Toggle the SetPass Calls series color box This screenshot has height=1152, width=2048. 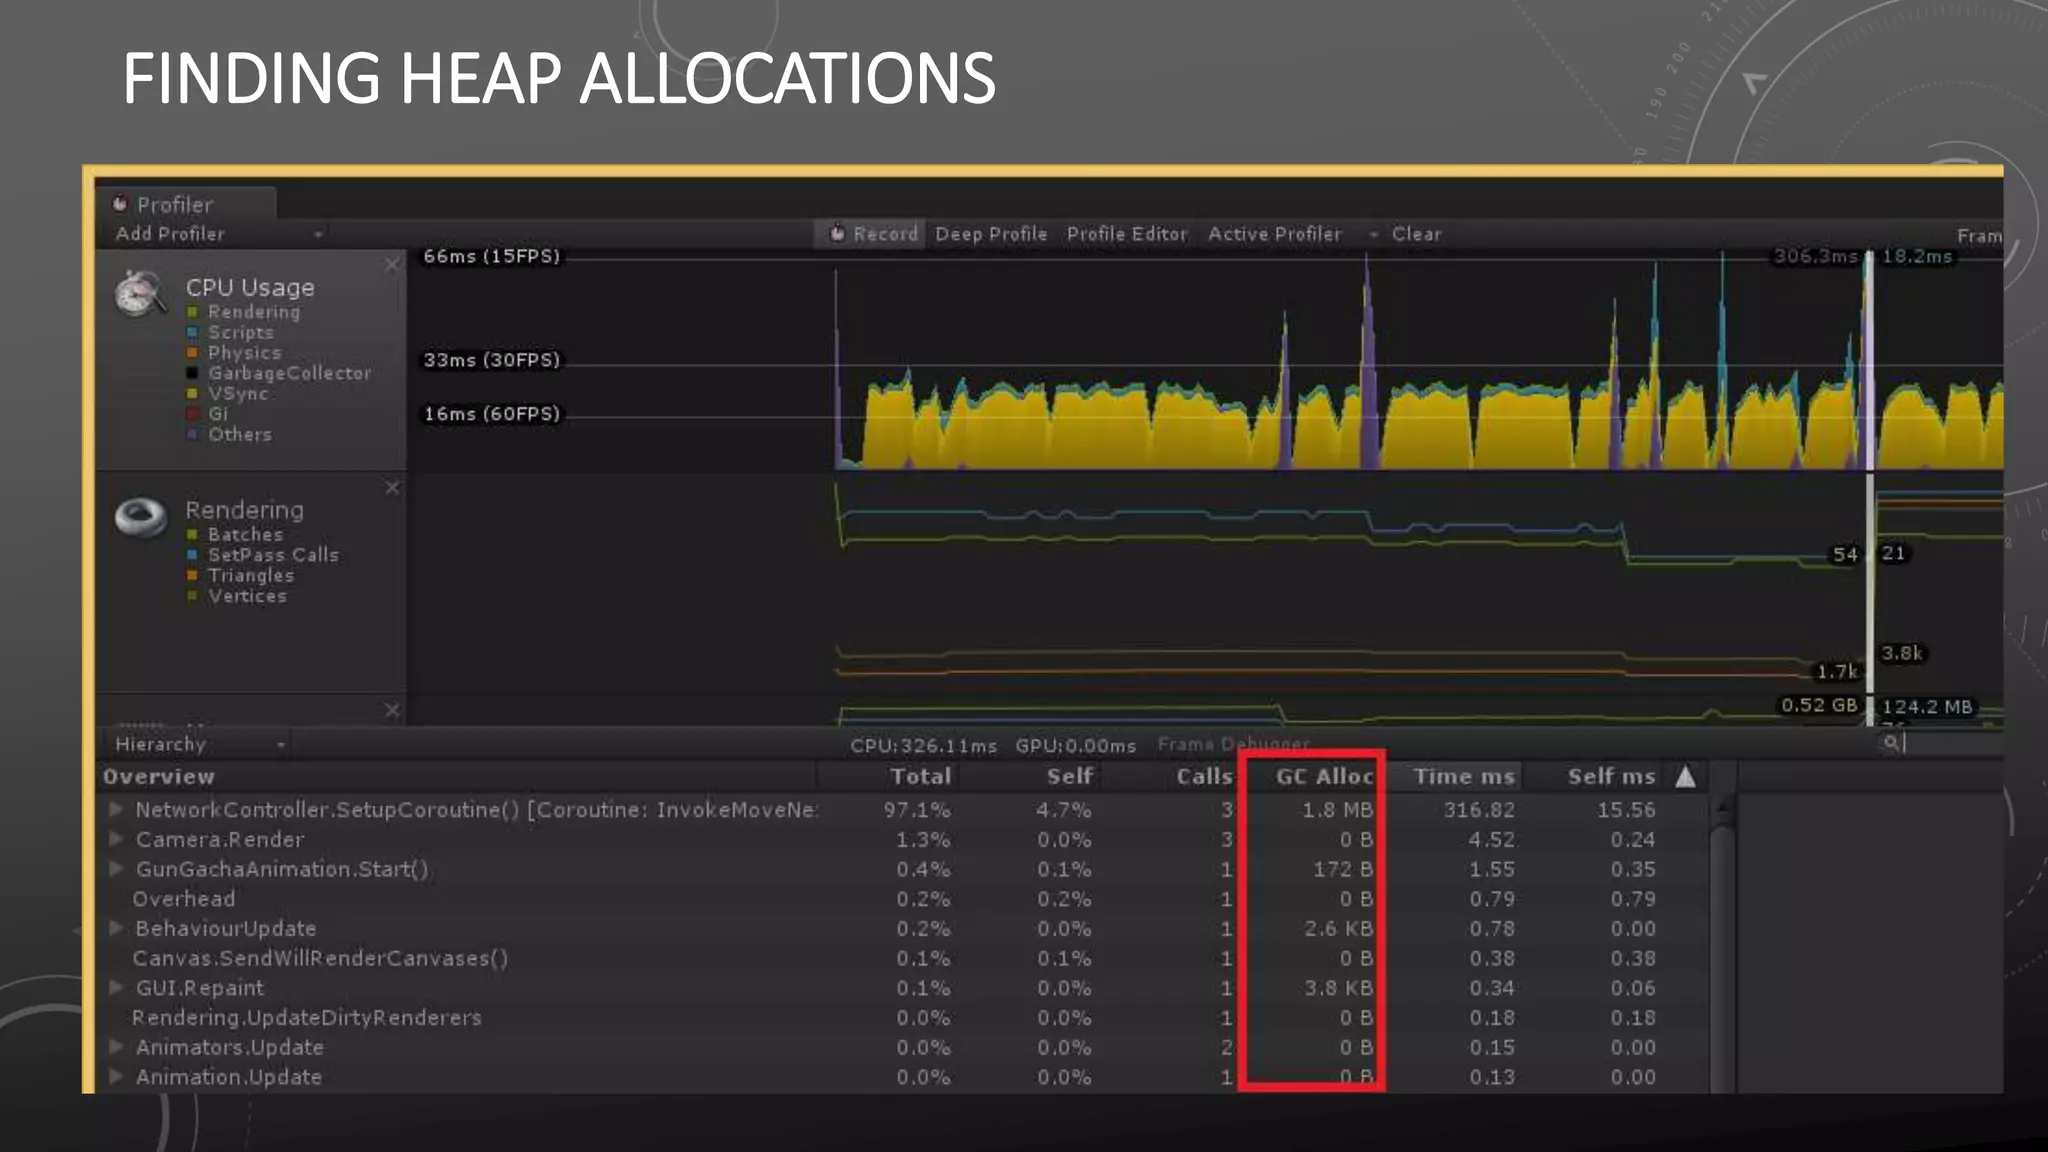[x=192, y=555]
